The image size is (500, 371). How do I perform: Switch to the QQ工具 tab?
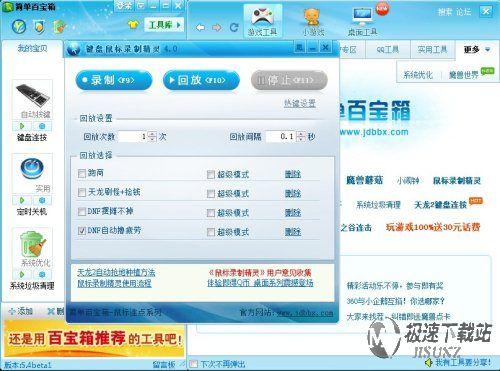[388, 50]
